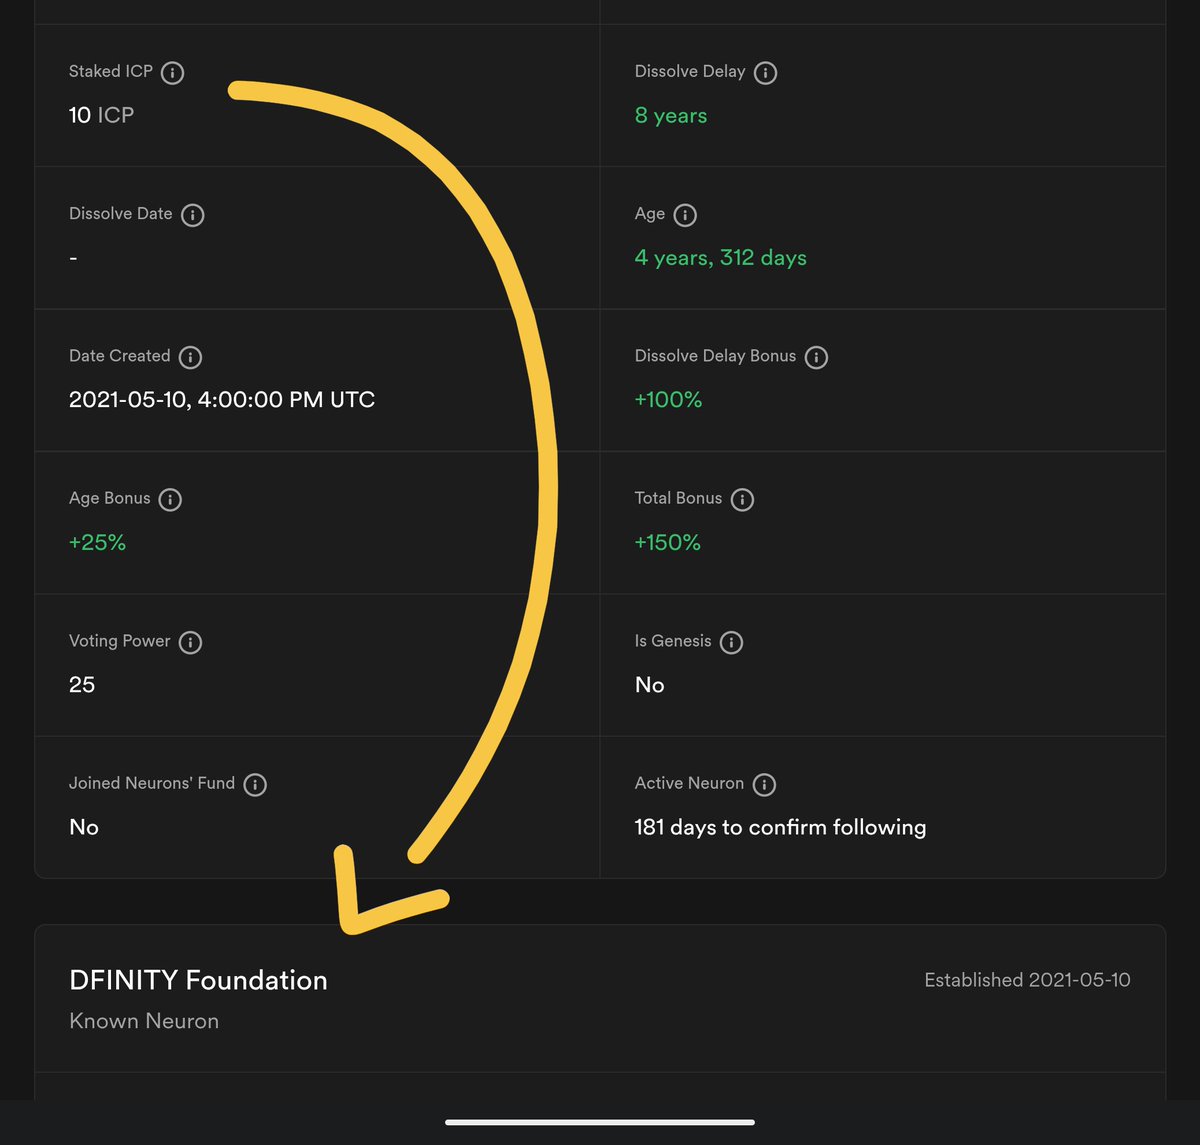The height and width of the screenshot is (1145, 1200).
Task: Click the Total Bonus label
Action: pos(678,498)
